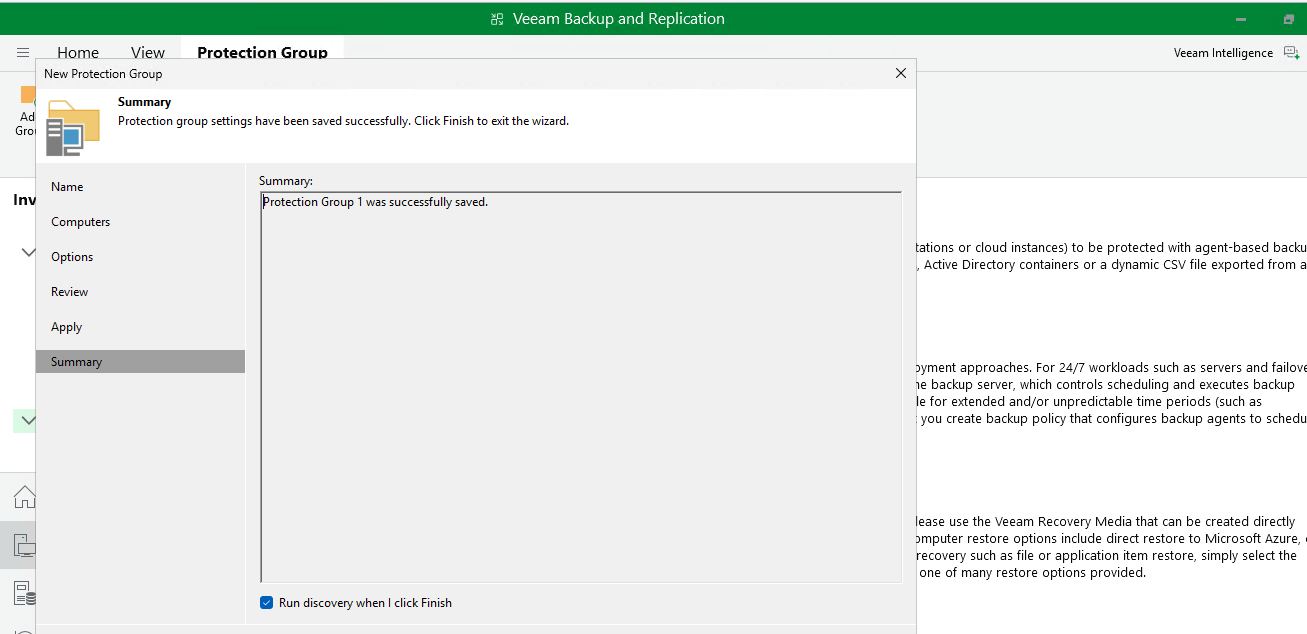
Task: Open the Inventory view icon in sidebar
Action: click(x=24, y=545)
